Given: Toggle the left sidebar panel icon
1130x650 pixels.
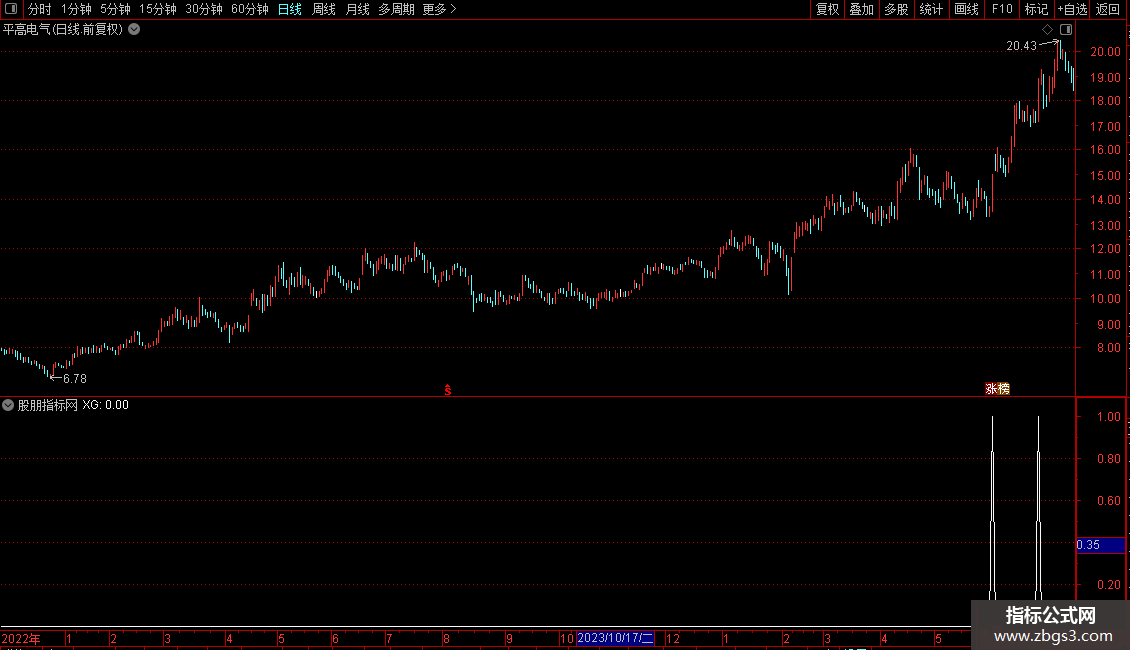Looking at the screenshot, I should point(11,9).
